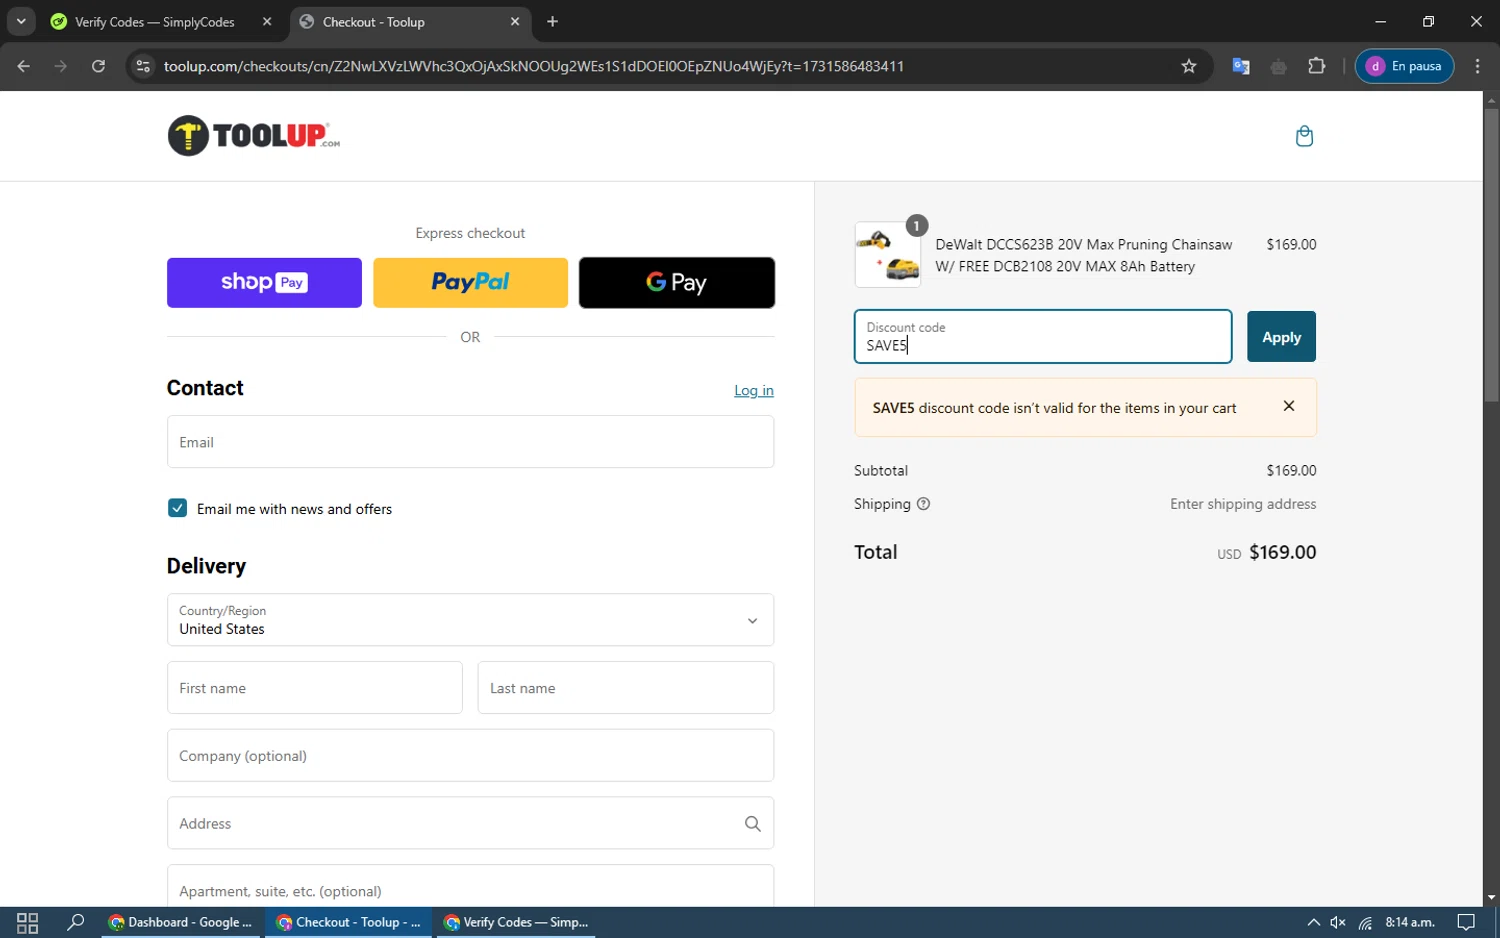Open Checkout - Toolup taskbar window
The image size is (1500, 938).
point(349,922)
